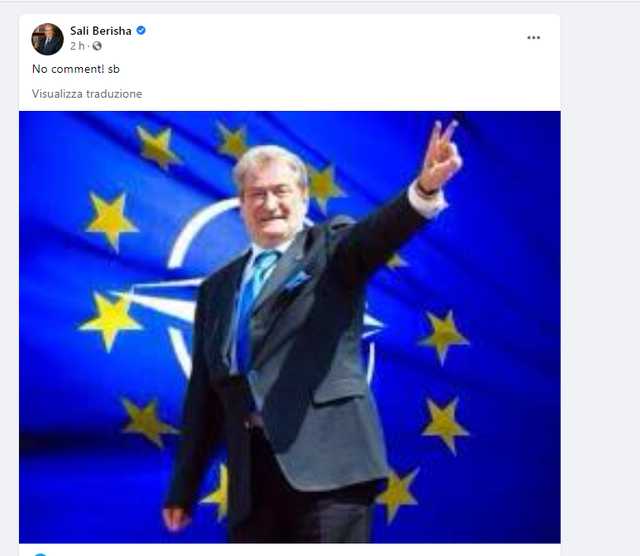Click 'Visualizza traduzione' to translate the post
640x556 pixels.
(87, 94)
